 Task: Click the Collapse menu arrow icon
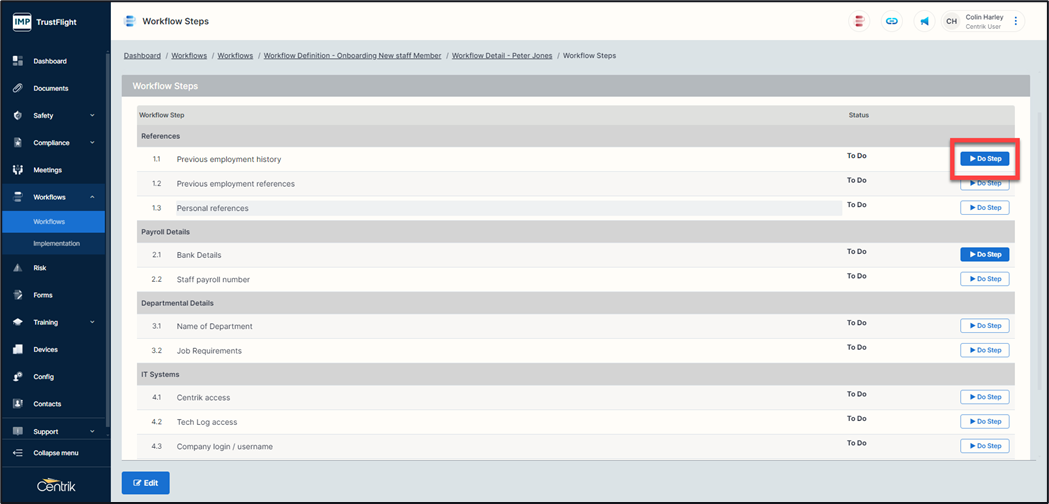point(18,453)
